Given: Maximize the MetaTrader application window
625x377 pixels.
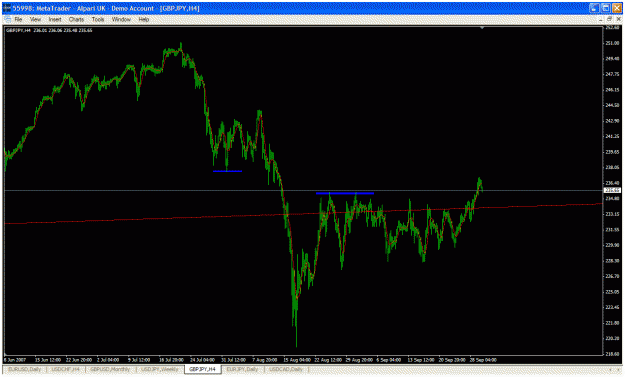Looking at the screenshot, I should pos(605,8).
